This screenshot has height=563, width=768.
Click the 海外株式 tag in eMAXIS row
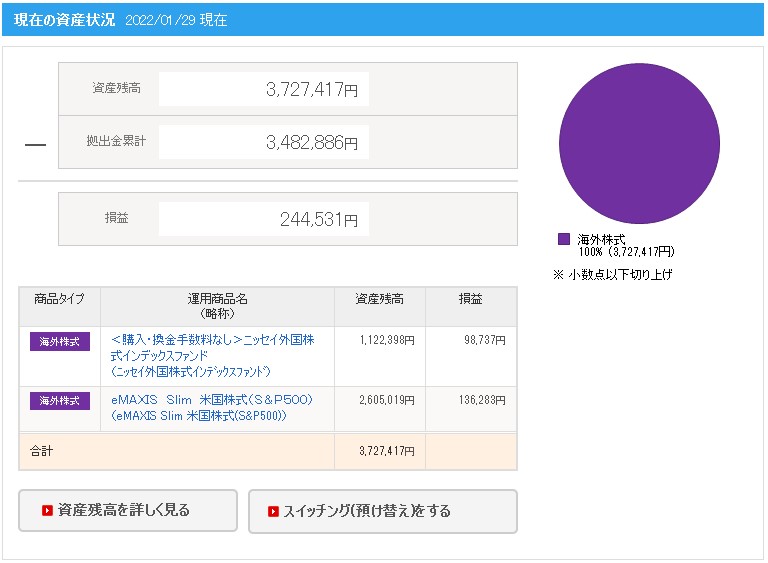click(60, 401)
